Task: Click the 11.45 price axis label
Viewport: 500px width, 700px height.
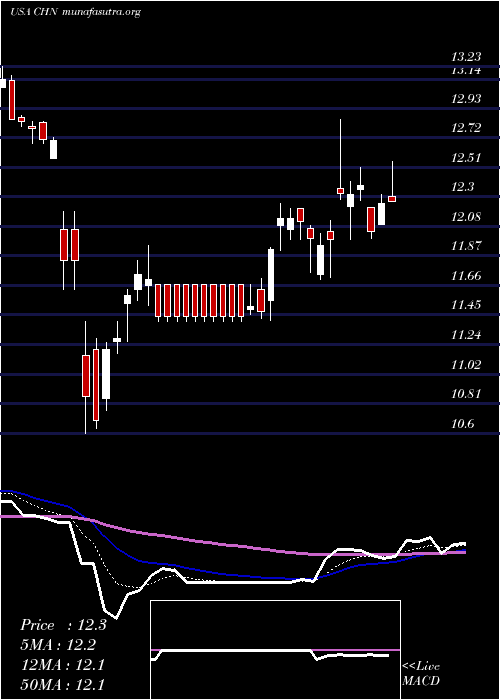Action: [466, 305]
